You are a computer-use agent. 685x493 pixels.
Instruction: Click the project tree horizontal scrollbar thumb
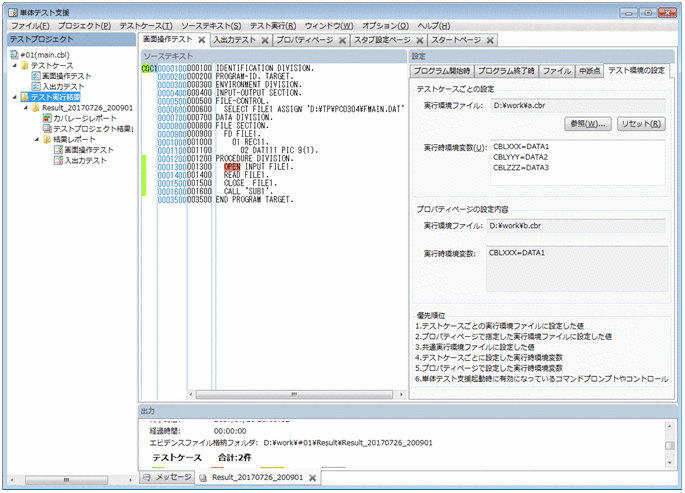pos(66,480)
